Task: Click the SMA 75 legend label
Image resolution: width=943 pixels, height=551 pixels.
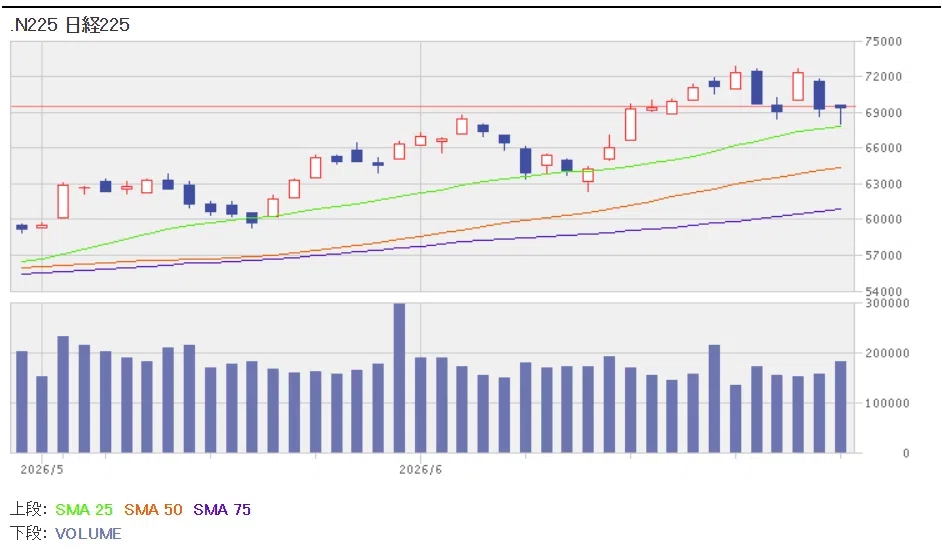Action: (x=222, y=509)
